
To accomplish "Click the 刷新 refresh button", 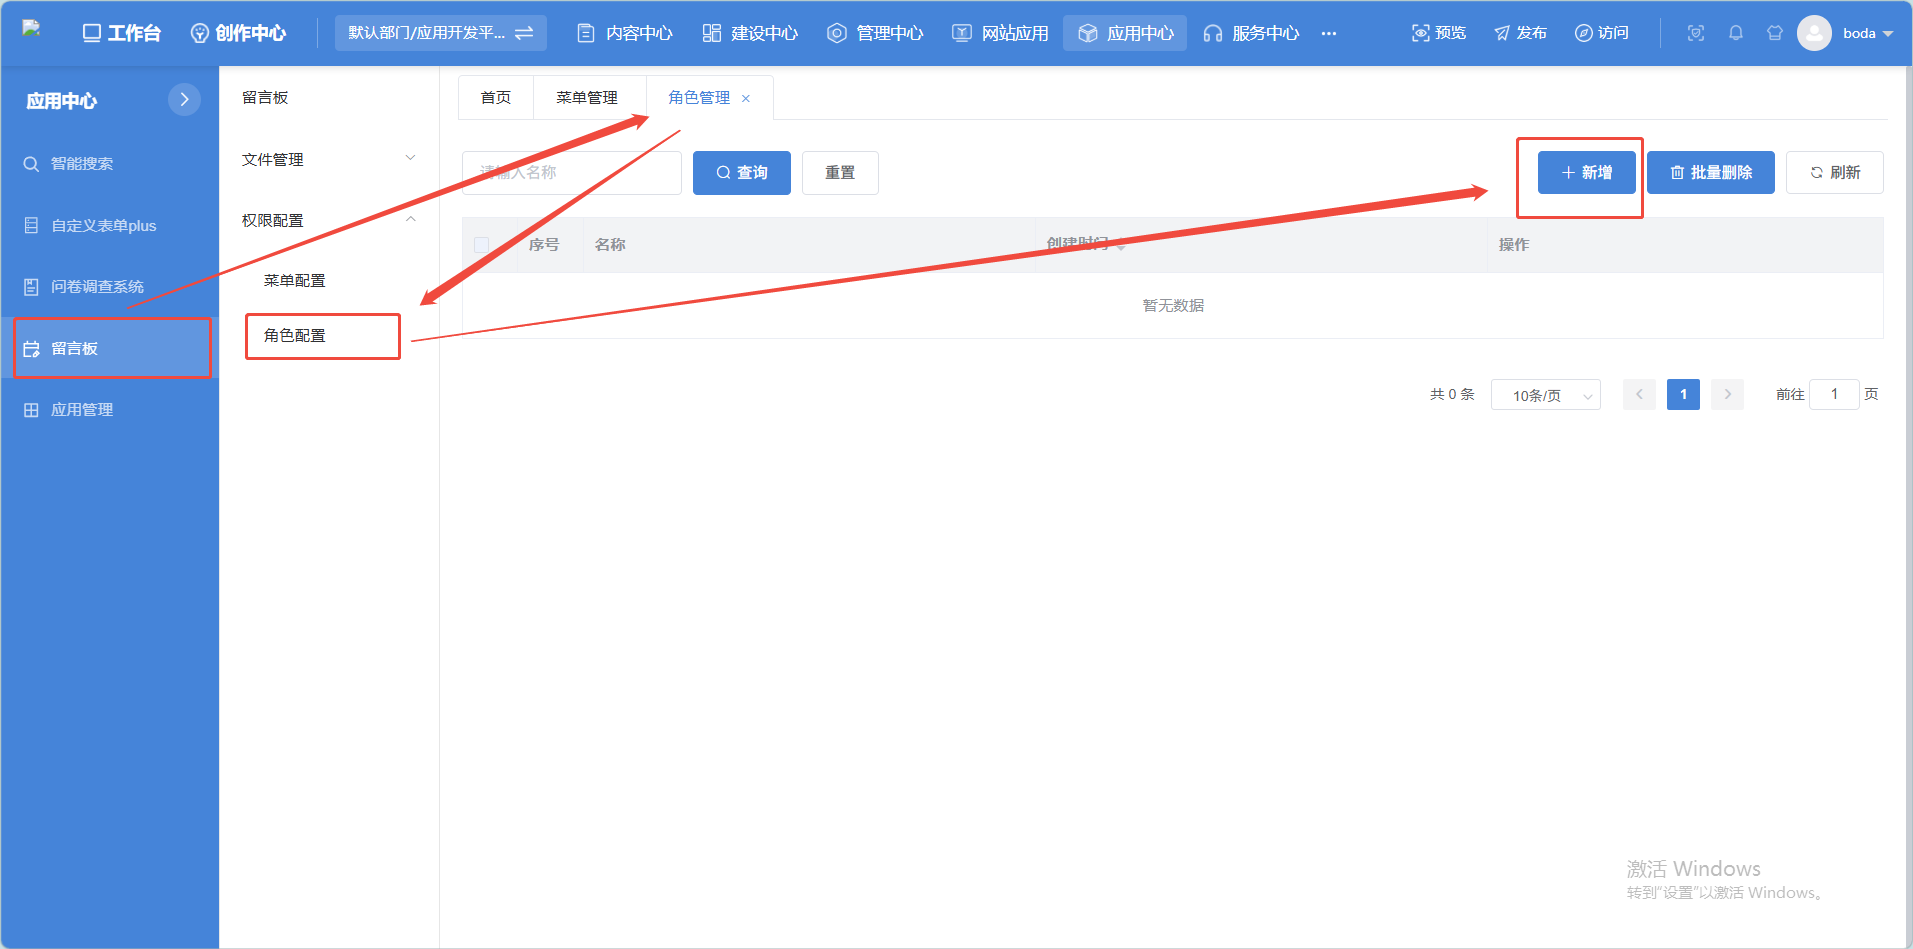I will 1835,173.
